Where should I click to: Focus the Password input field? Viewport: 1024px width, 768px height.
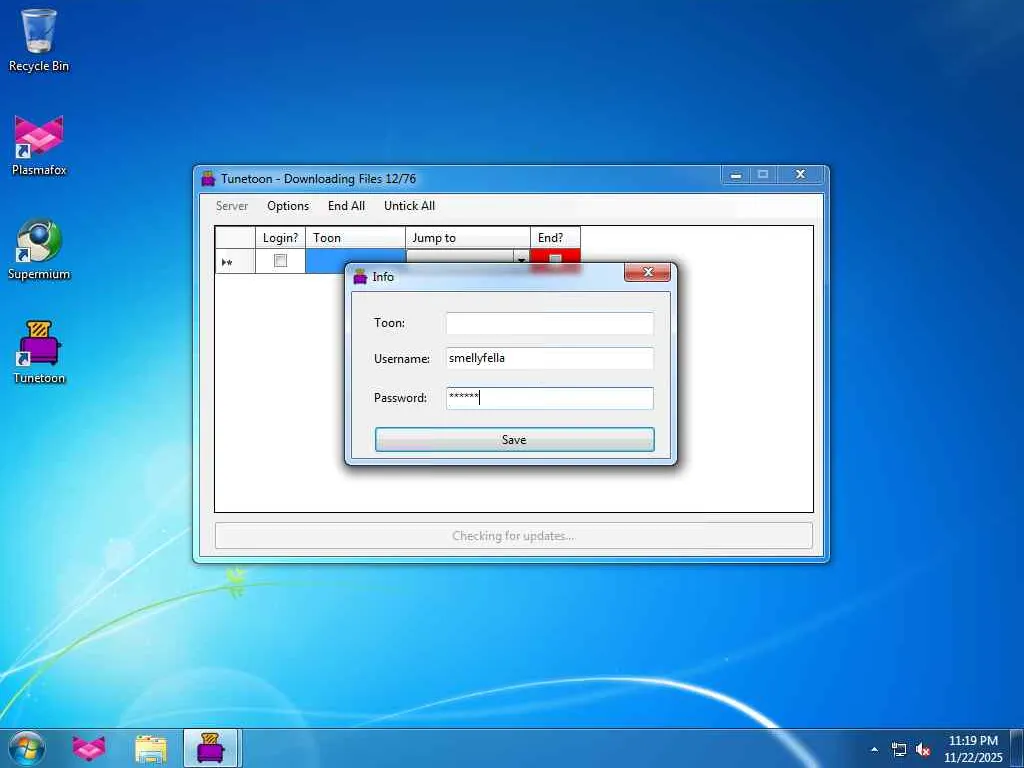549,398
